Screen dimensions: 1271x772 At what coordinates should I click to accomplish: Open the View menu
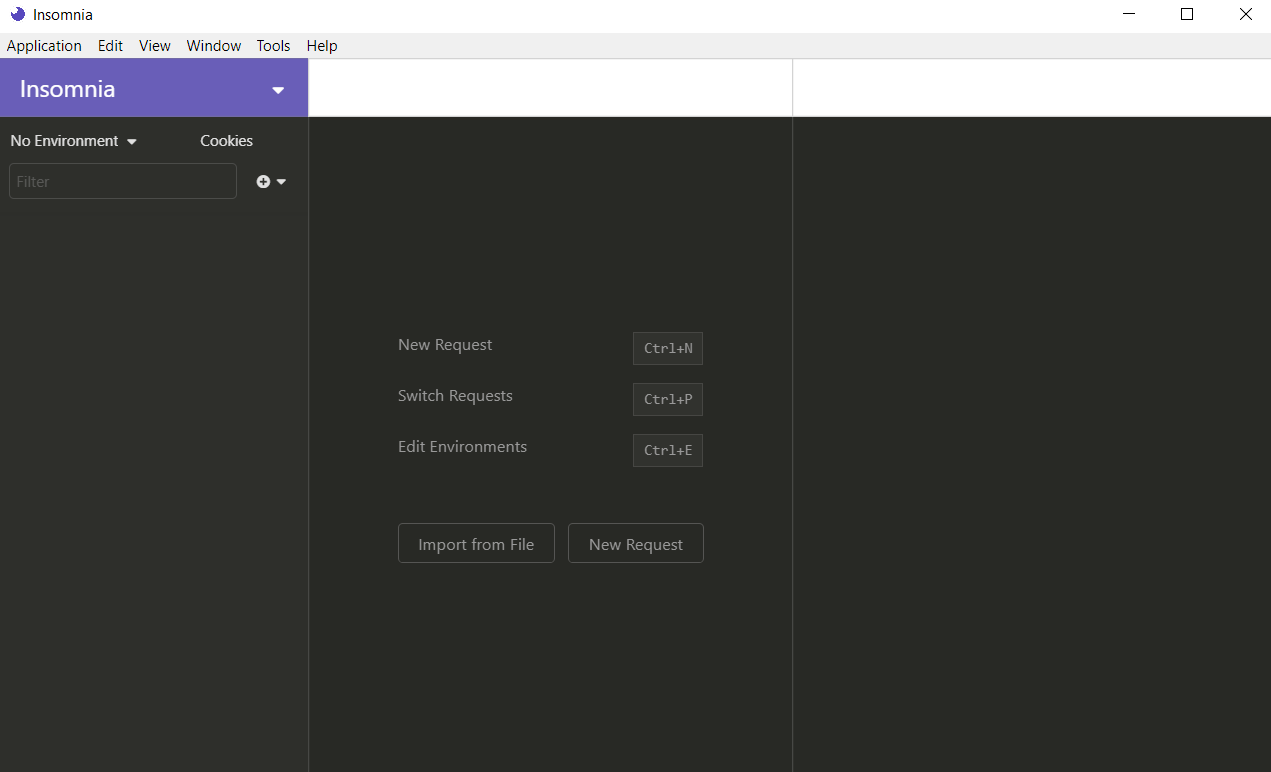(x=154, y=46)
